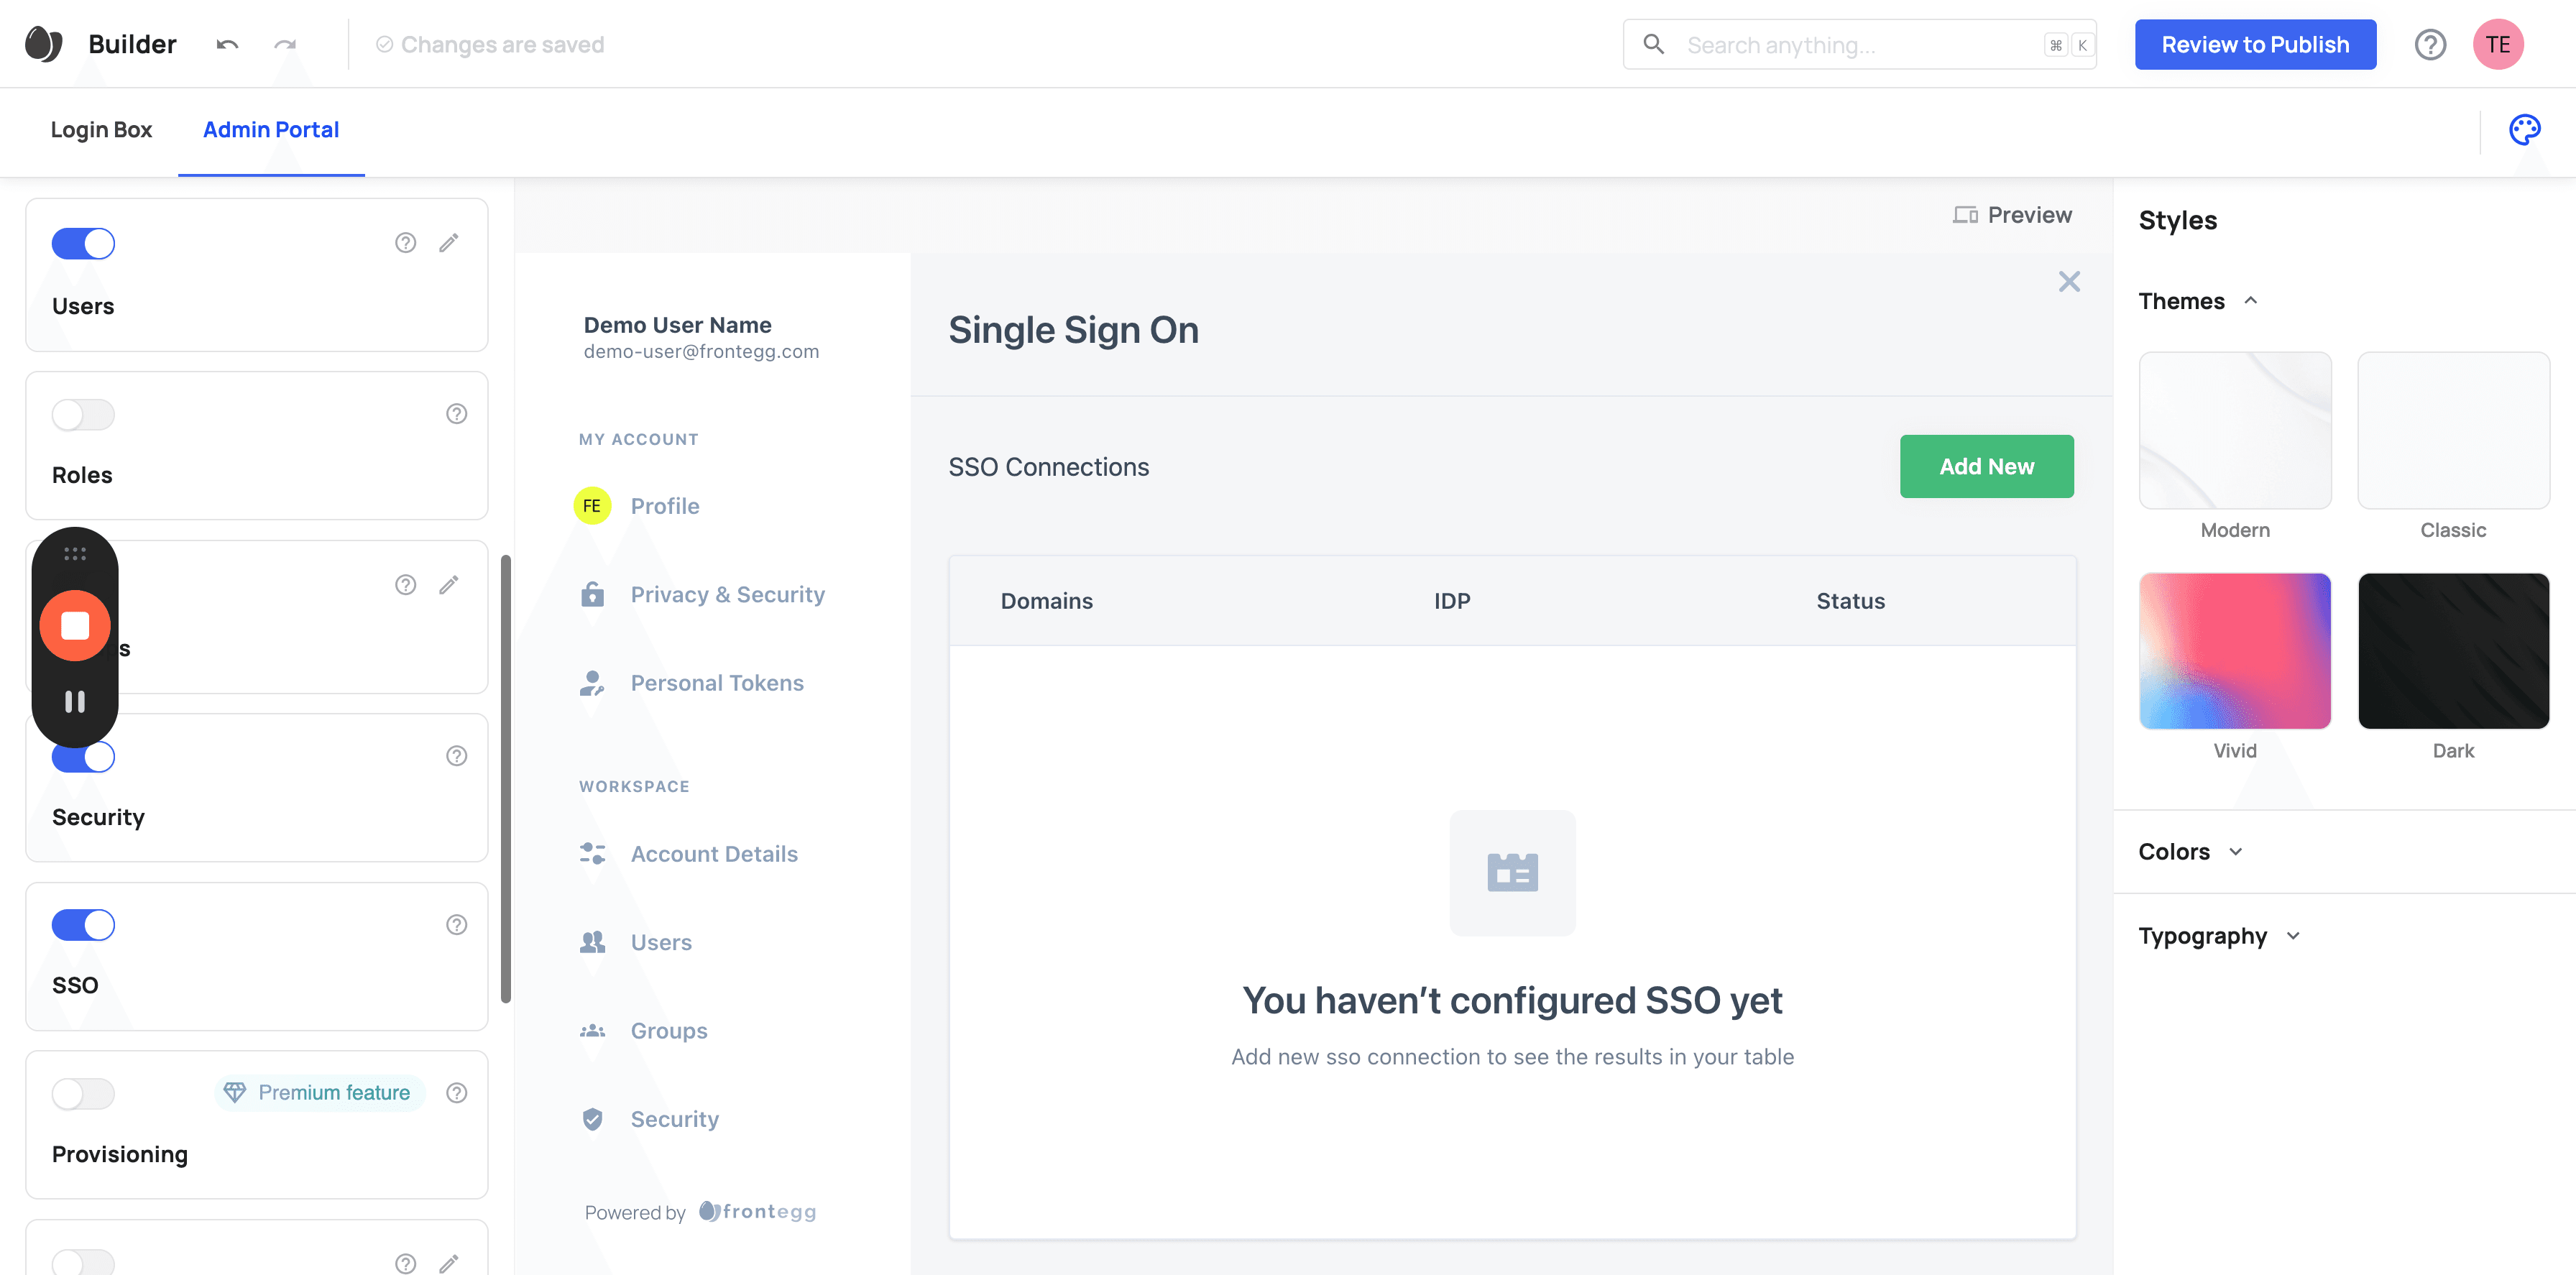Disable the SSO toggle
This screenshot has width=2576, height=1275.
coord(83,925)
